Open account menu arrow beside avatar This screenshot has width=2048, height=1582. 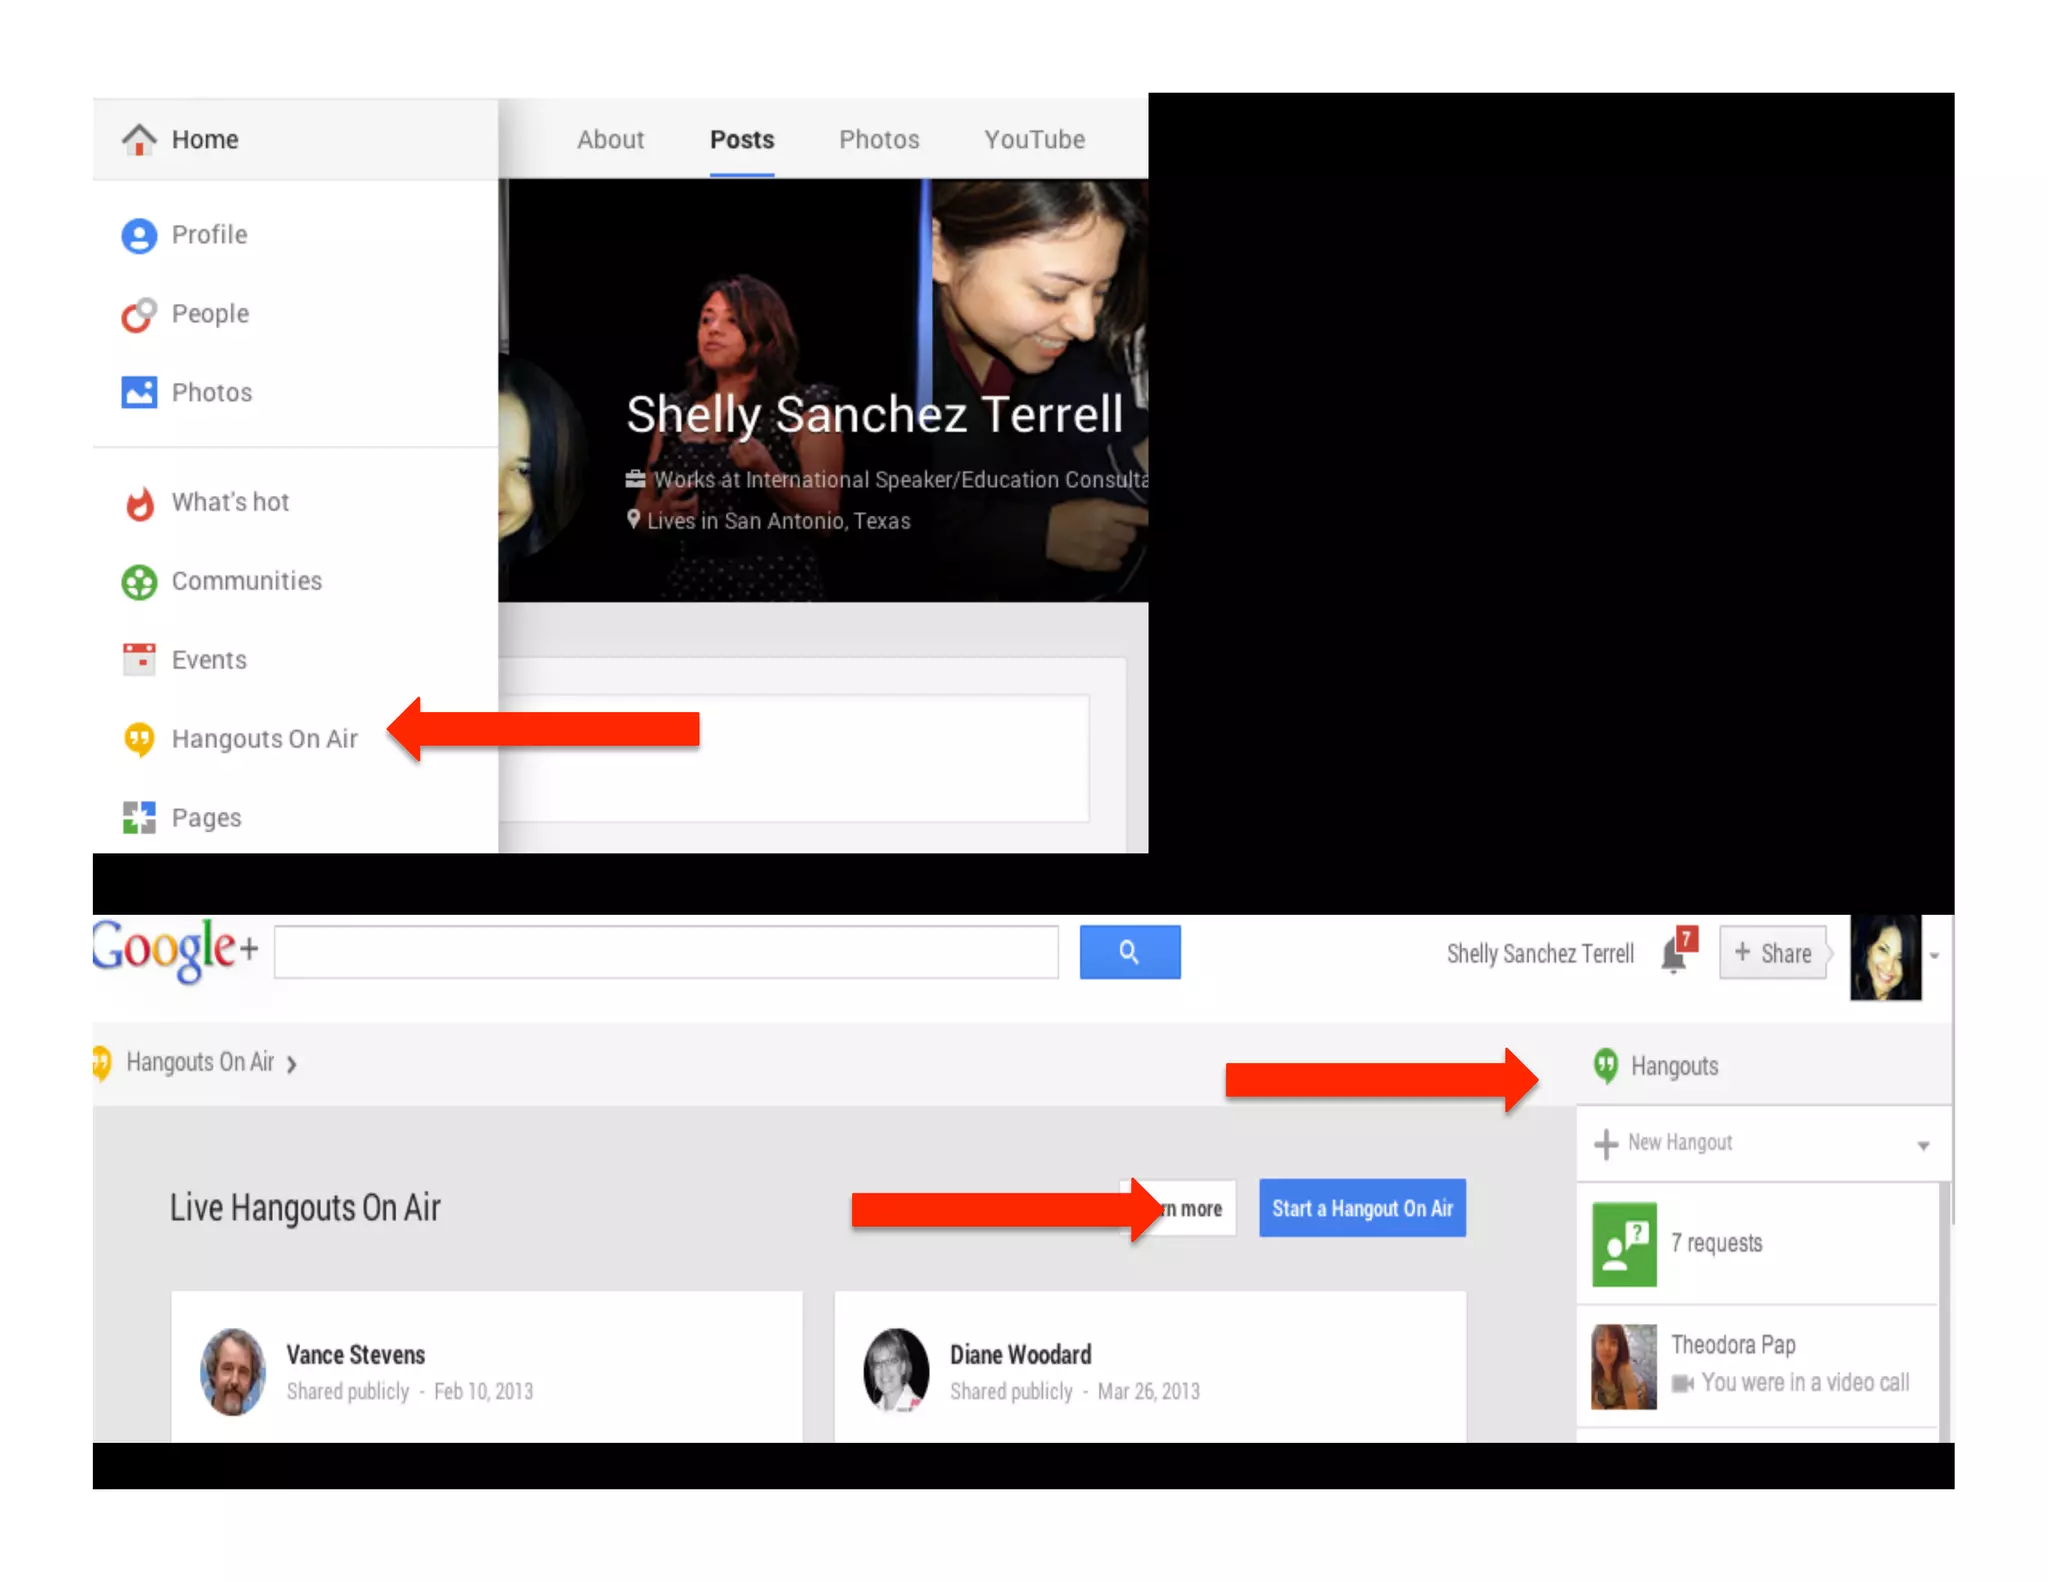tap(1934, 956)
